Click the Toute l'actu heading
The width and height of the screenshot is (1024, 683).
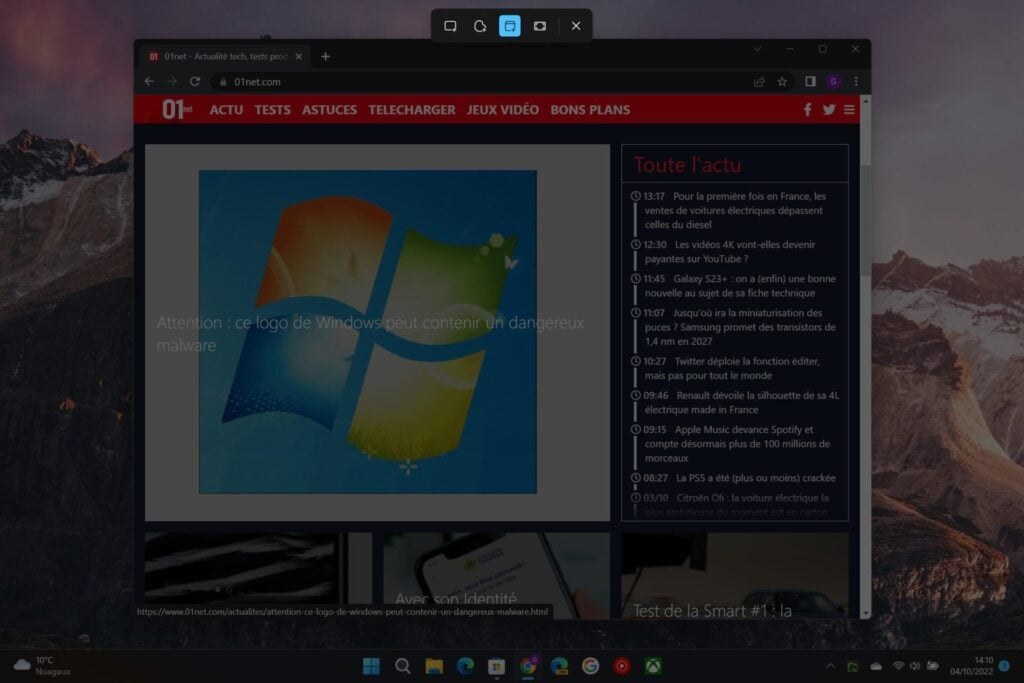pyautogui.click(x=687, y=165)
